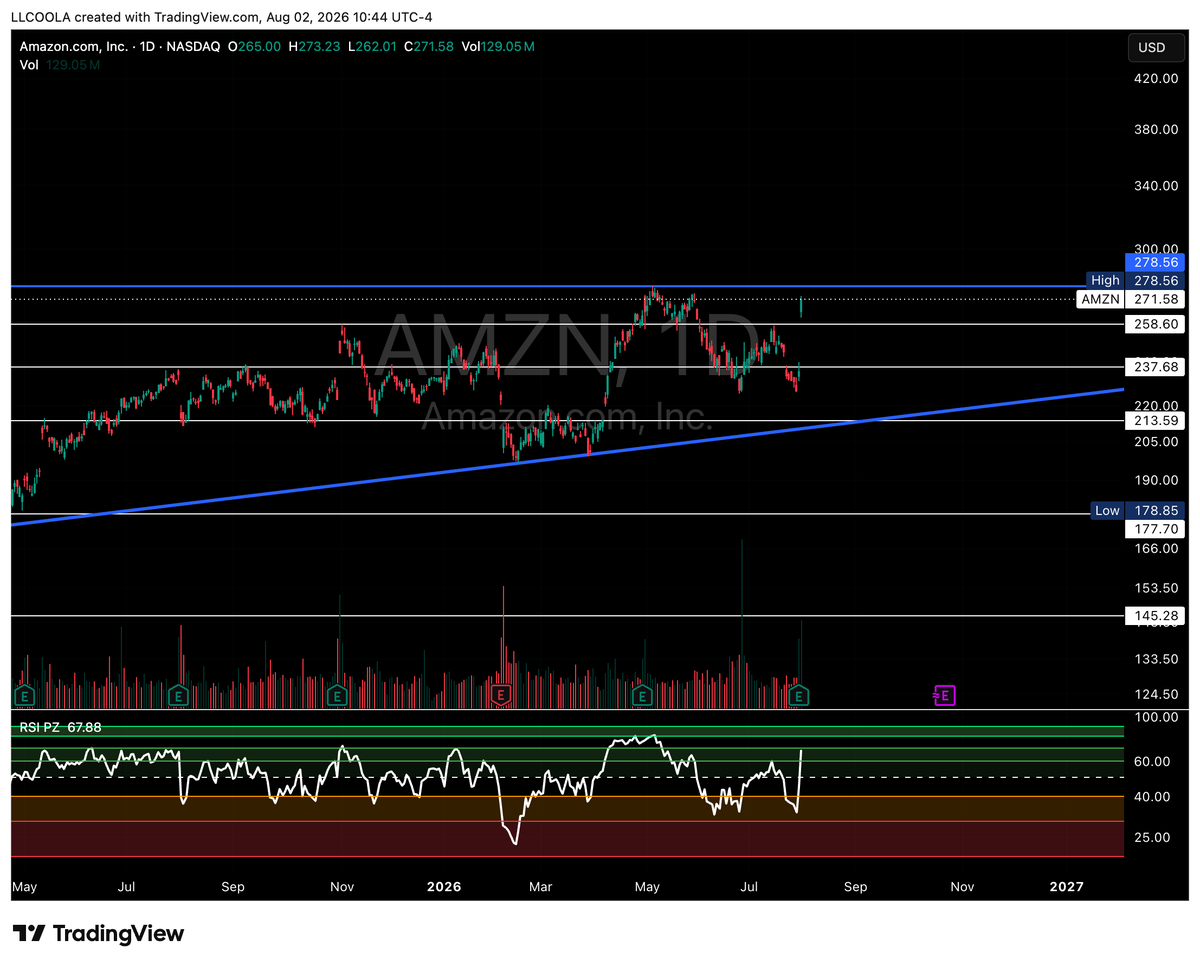
Task: Click the 258.60 price axis label
Action: tap(1155, 325)
